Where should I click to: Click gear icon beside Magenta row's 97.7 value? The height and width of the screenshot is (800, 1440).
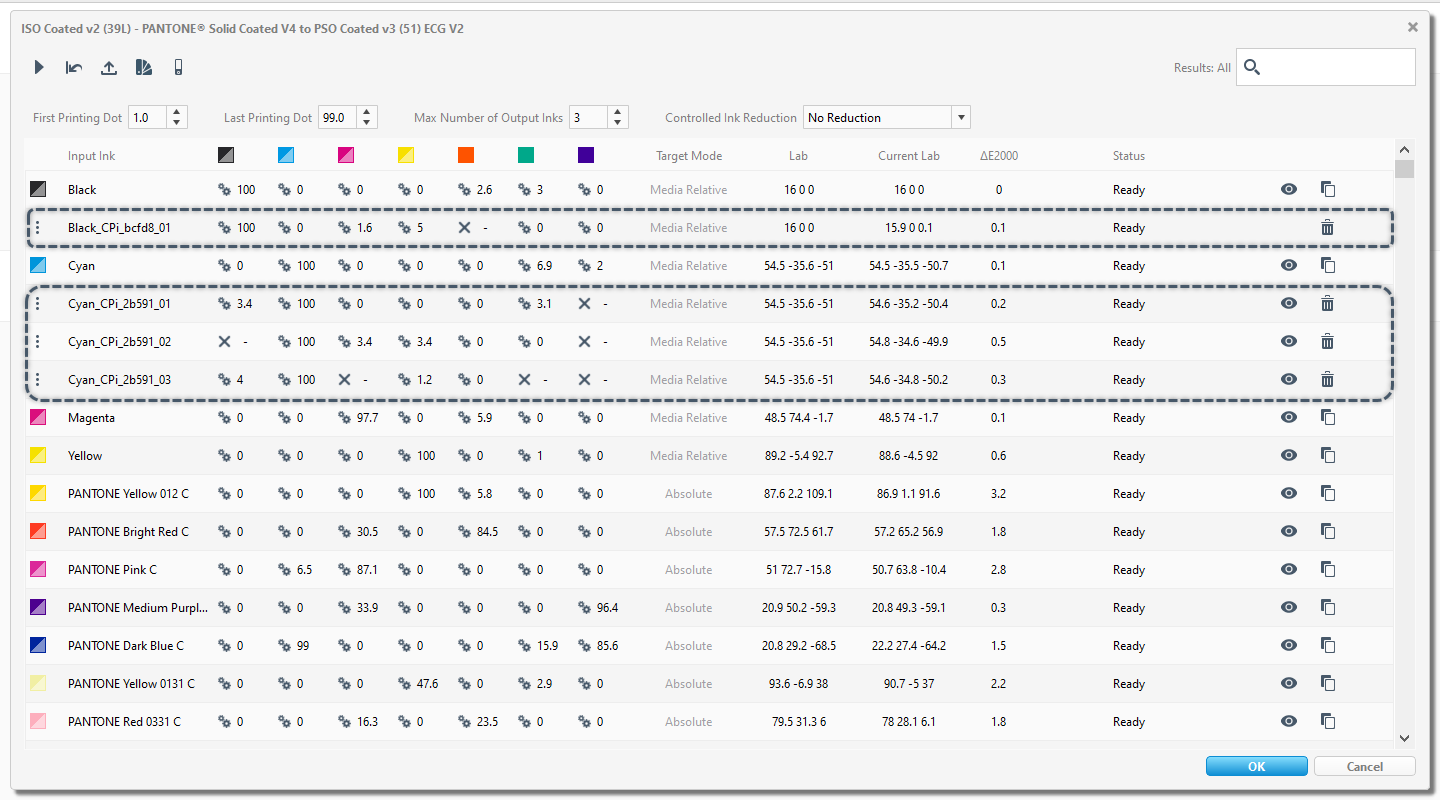point(344,417)
